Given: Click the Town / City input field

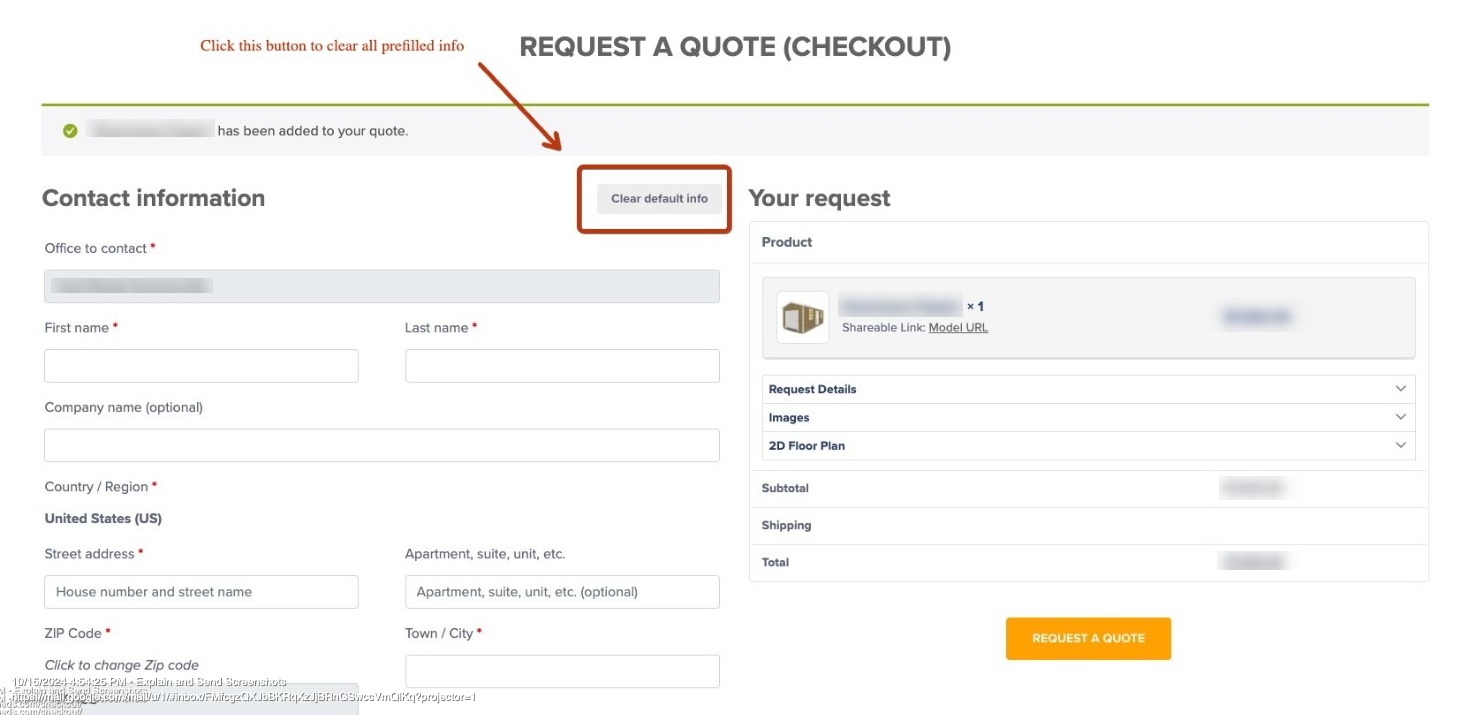Looking at the screenshot, I should click(x=562, y=671).
